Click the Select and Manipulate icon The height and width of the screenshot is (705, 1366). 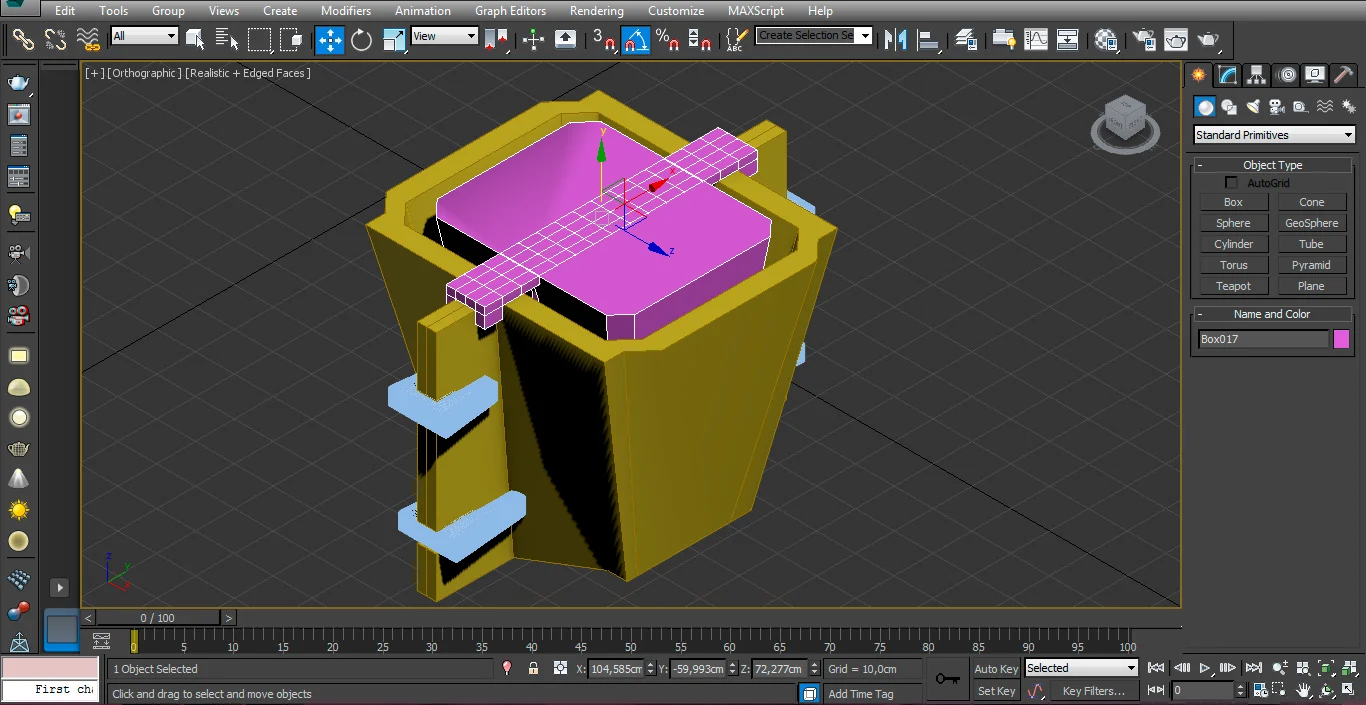point(533,40)
